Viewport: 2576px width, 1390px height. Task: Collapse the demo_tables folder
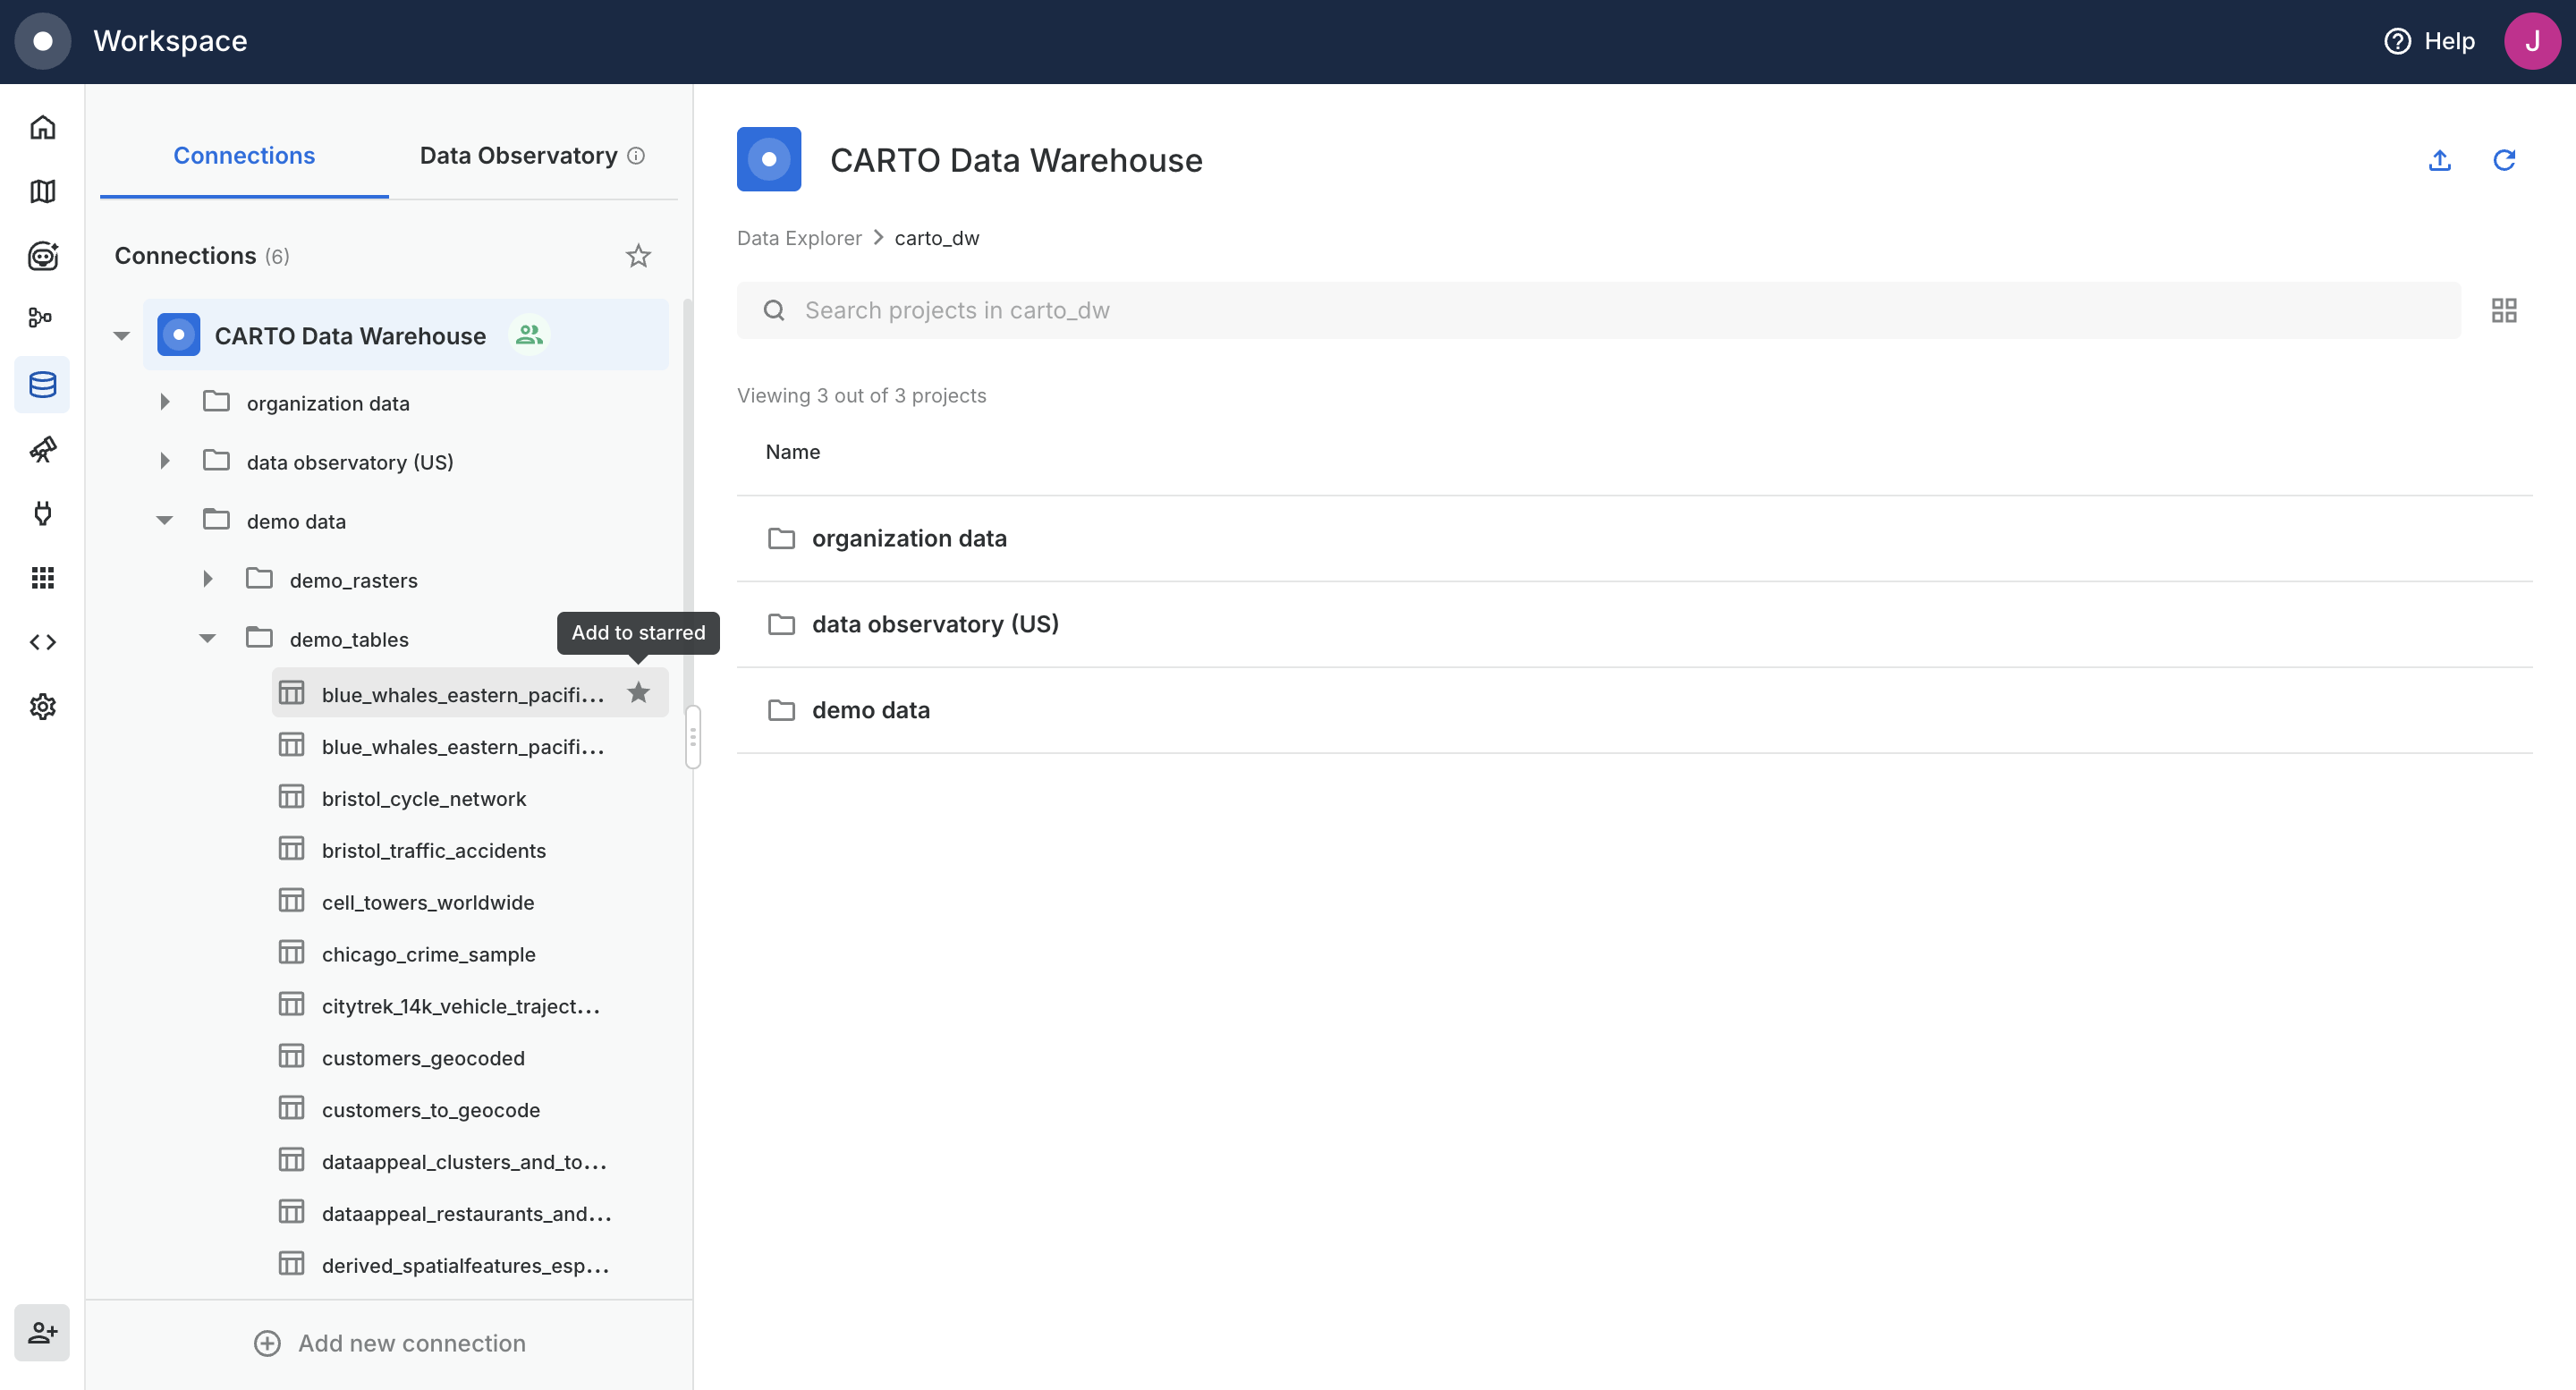pos(207,638)
